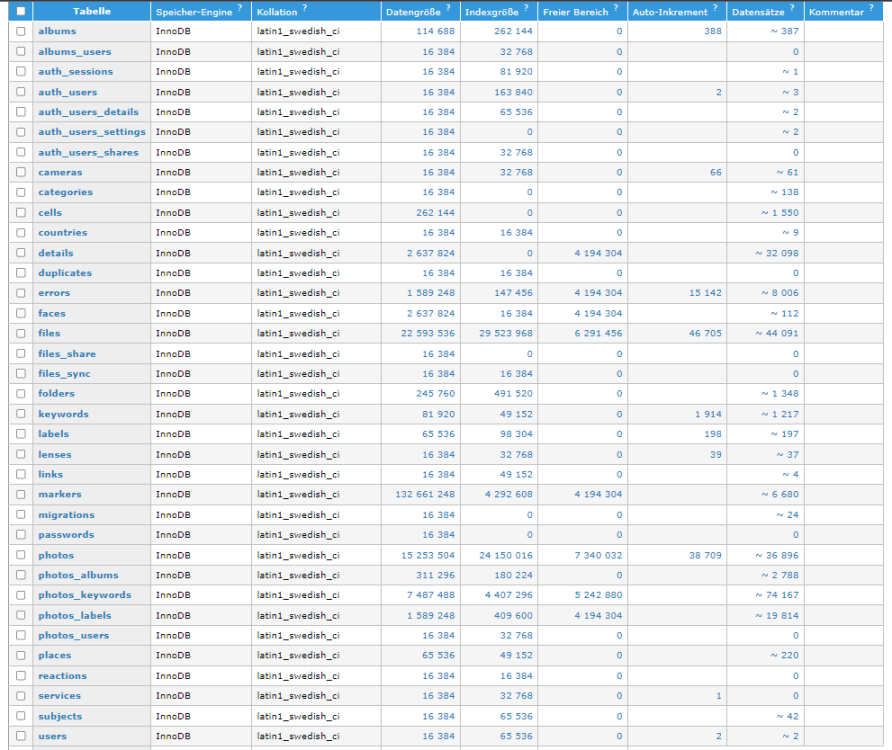This screenshot has height=750, width=892.
Task: Sort by Freier Bereich column header
Action: (x=576, y=12)
